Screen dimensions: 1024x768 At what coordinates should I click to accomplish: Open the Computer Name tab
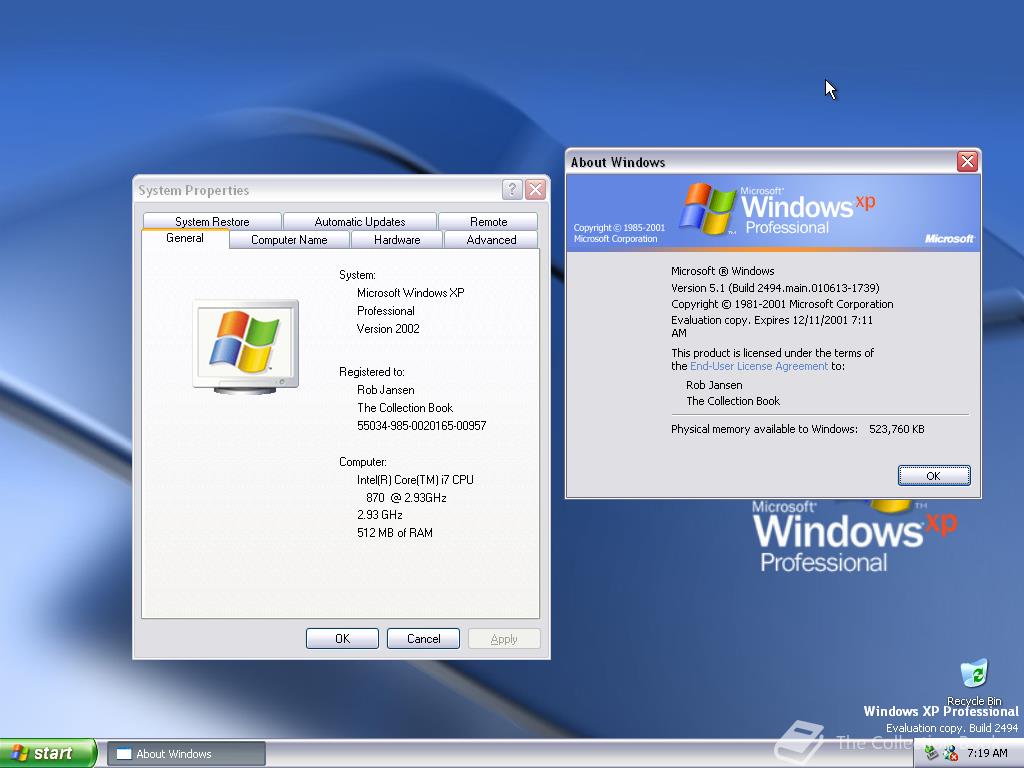click(289, 240)
